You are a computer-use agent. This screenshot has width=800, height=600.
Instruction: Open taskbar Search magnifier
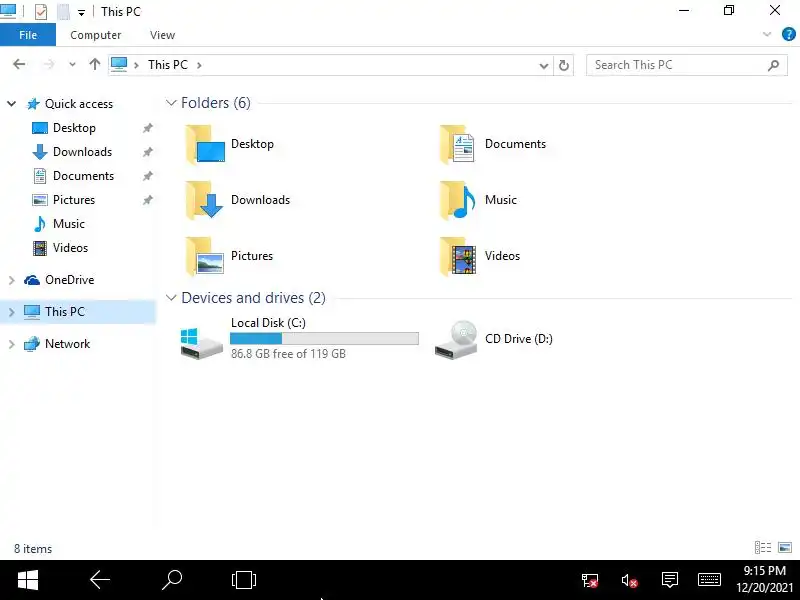(x=172, y=580)
